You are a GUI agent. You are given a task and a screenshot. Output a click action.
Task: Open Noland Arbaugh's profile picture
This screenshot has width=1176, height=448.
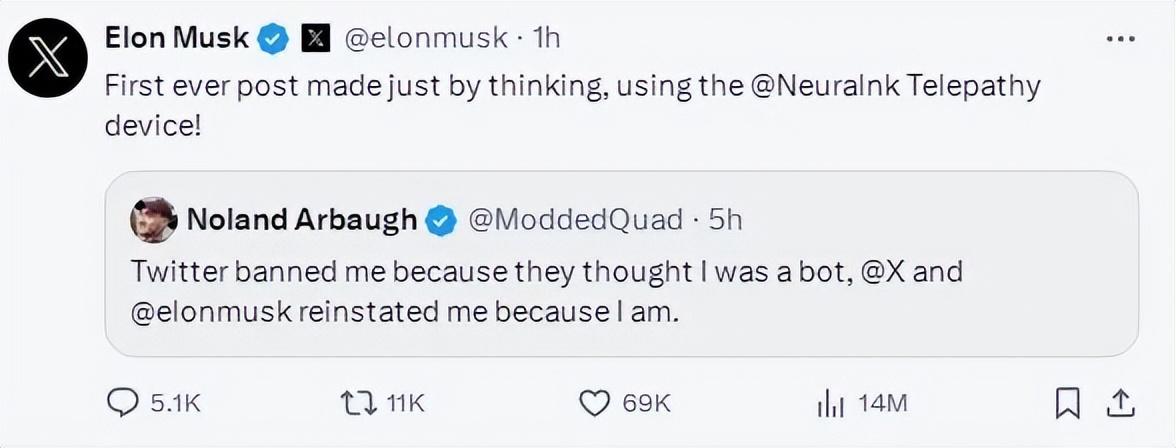[153, 220]
